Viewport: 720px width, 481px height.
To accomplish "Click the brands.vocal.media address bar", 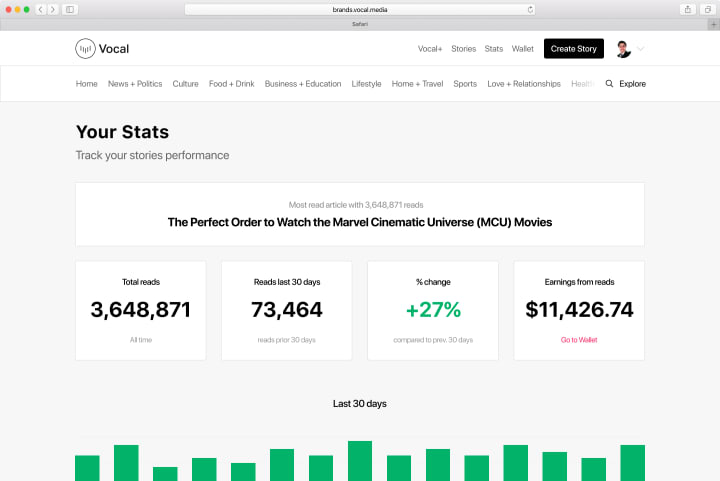I will point(360,9).
